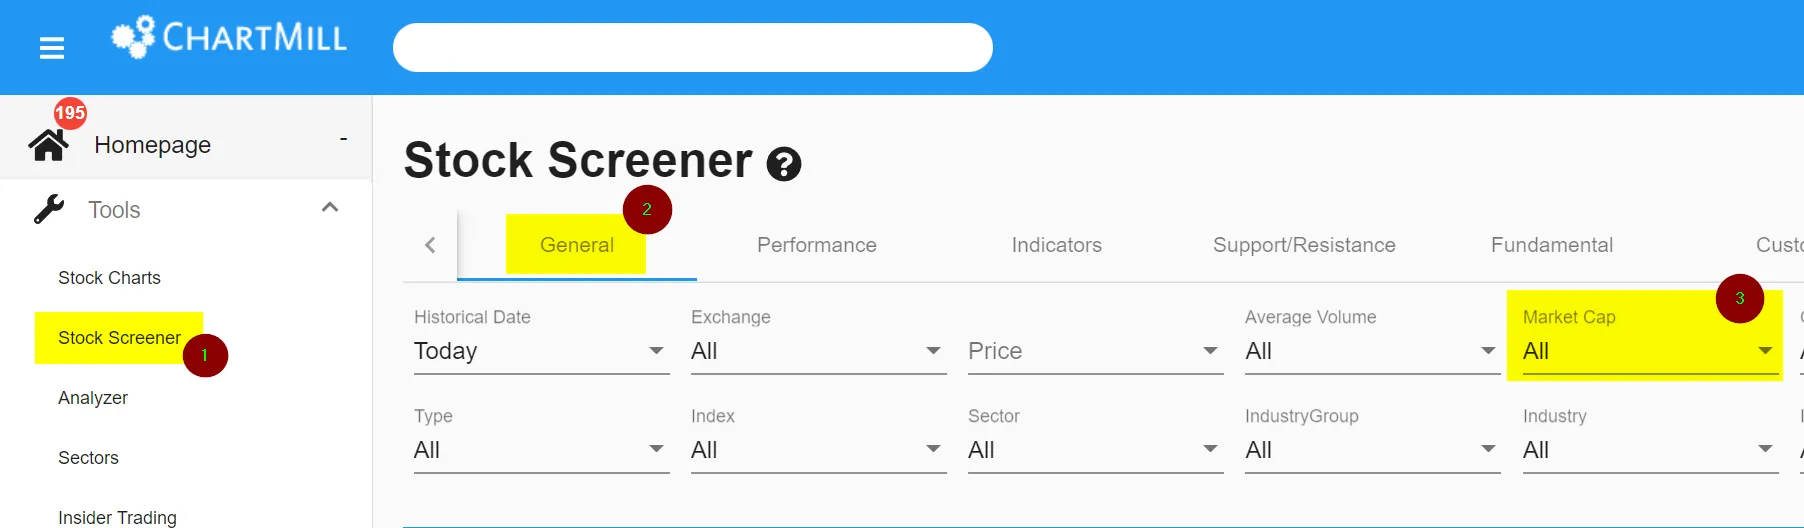Image resolution: width=1804 pixels, height=528 pixels.
Task: Go to Stock Charts in sidebar
Action: click(x=109, y=278)
